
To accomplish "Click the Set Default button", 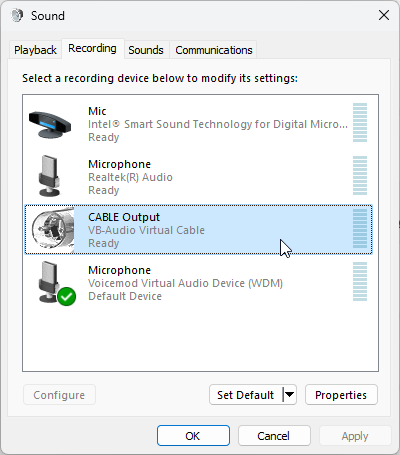I will coord(246,395).
